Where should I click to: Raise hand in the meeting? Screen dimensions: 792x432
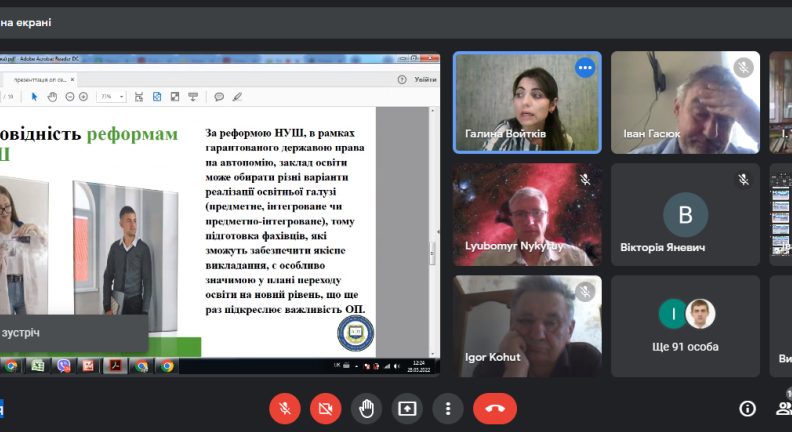pyautogui.click(x=366, y=408)
